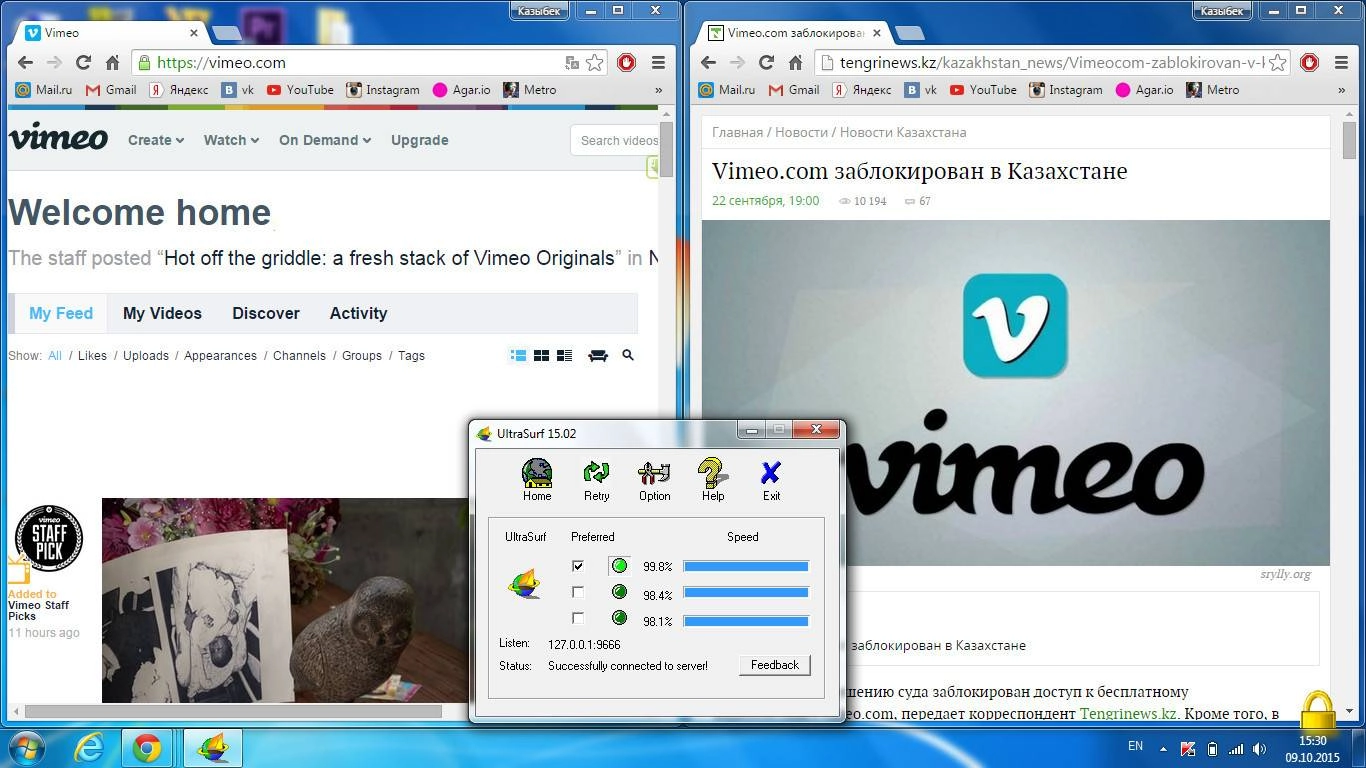Filter feed by Appearances

click(220, 355)
